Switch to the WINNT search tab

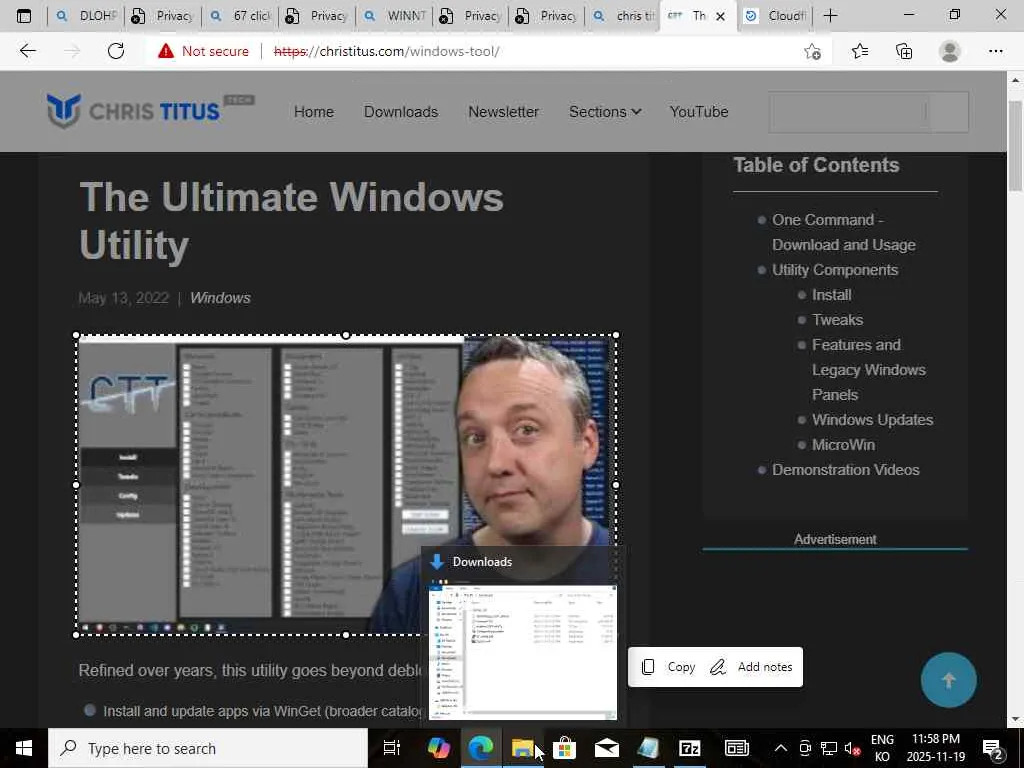click(x=394, y=16)
